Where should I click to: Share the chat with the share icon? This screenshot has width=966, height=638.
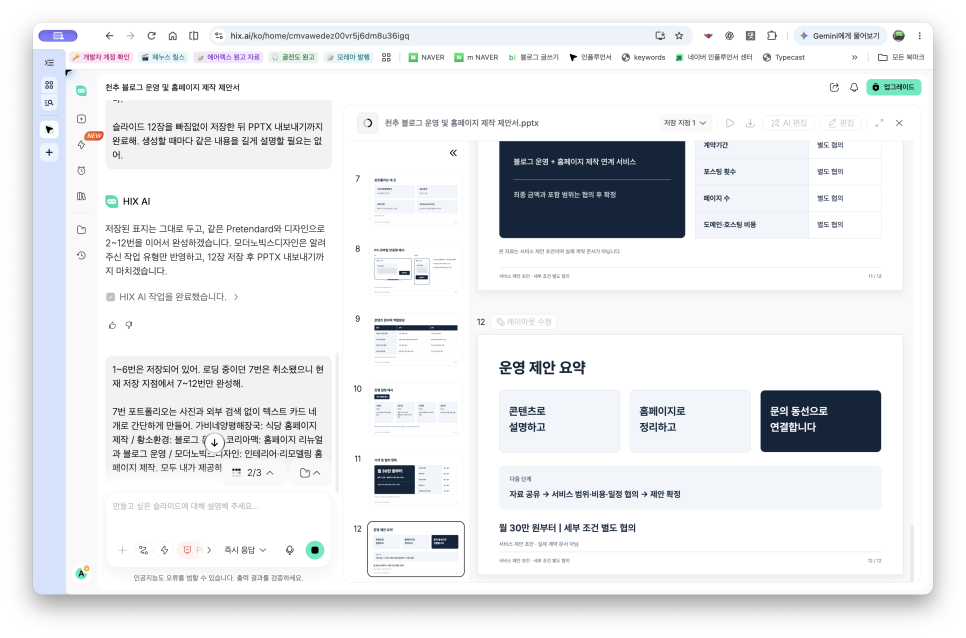tap(834, 87)
